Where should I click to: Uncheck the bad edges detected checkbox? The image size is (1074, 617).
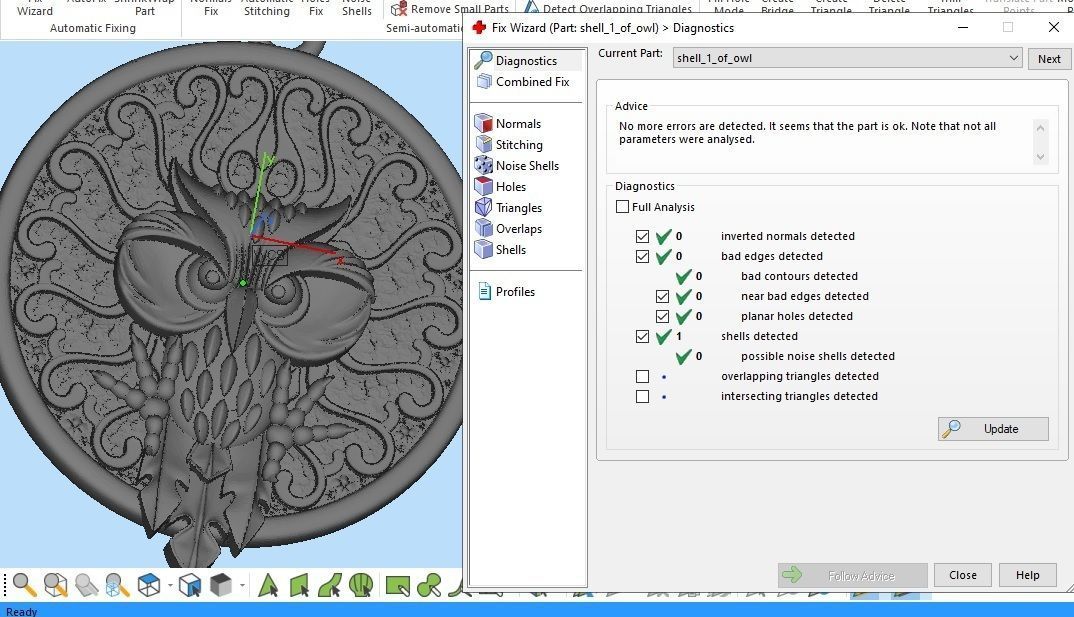click(x=642, y=256)
